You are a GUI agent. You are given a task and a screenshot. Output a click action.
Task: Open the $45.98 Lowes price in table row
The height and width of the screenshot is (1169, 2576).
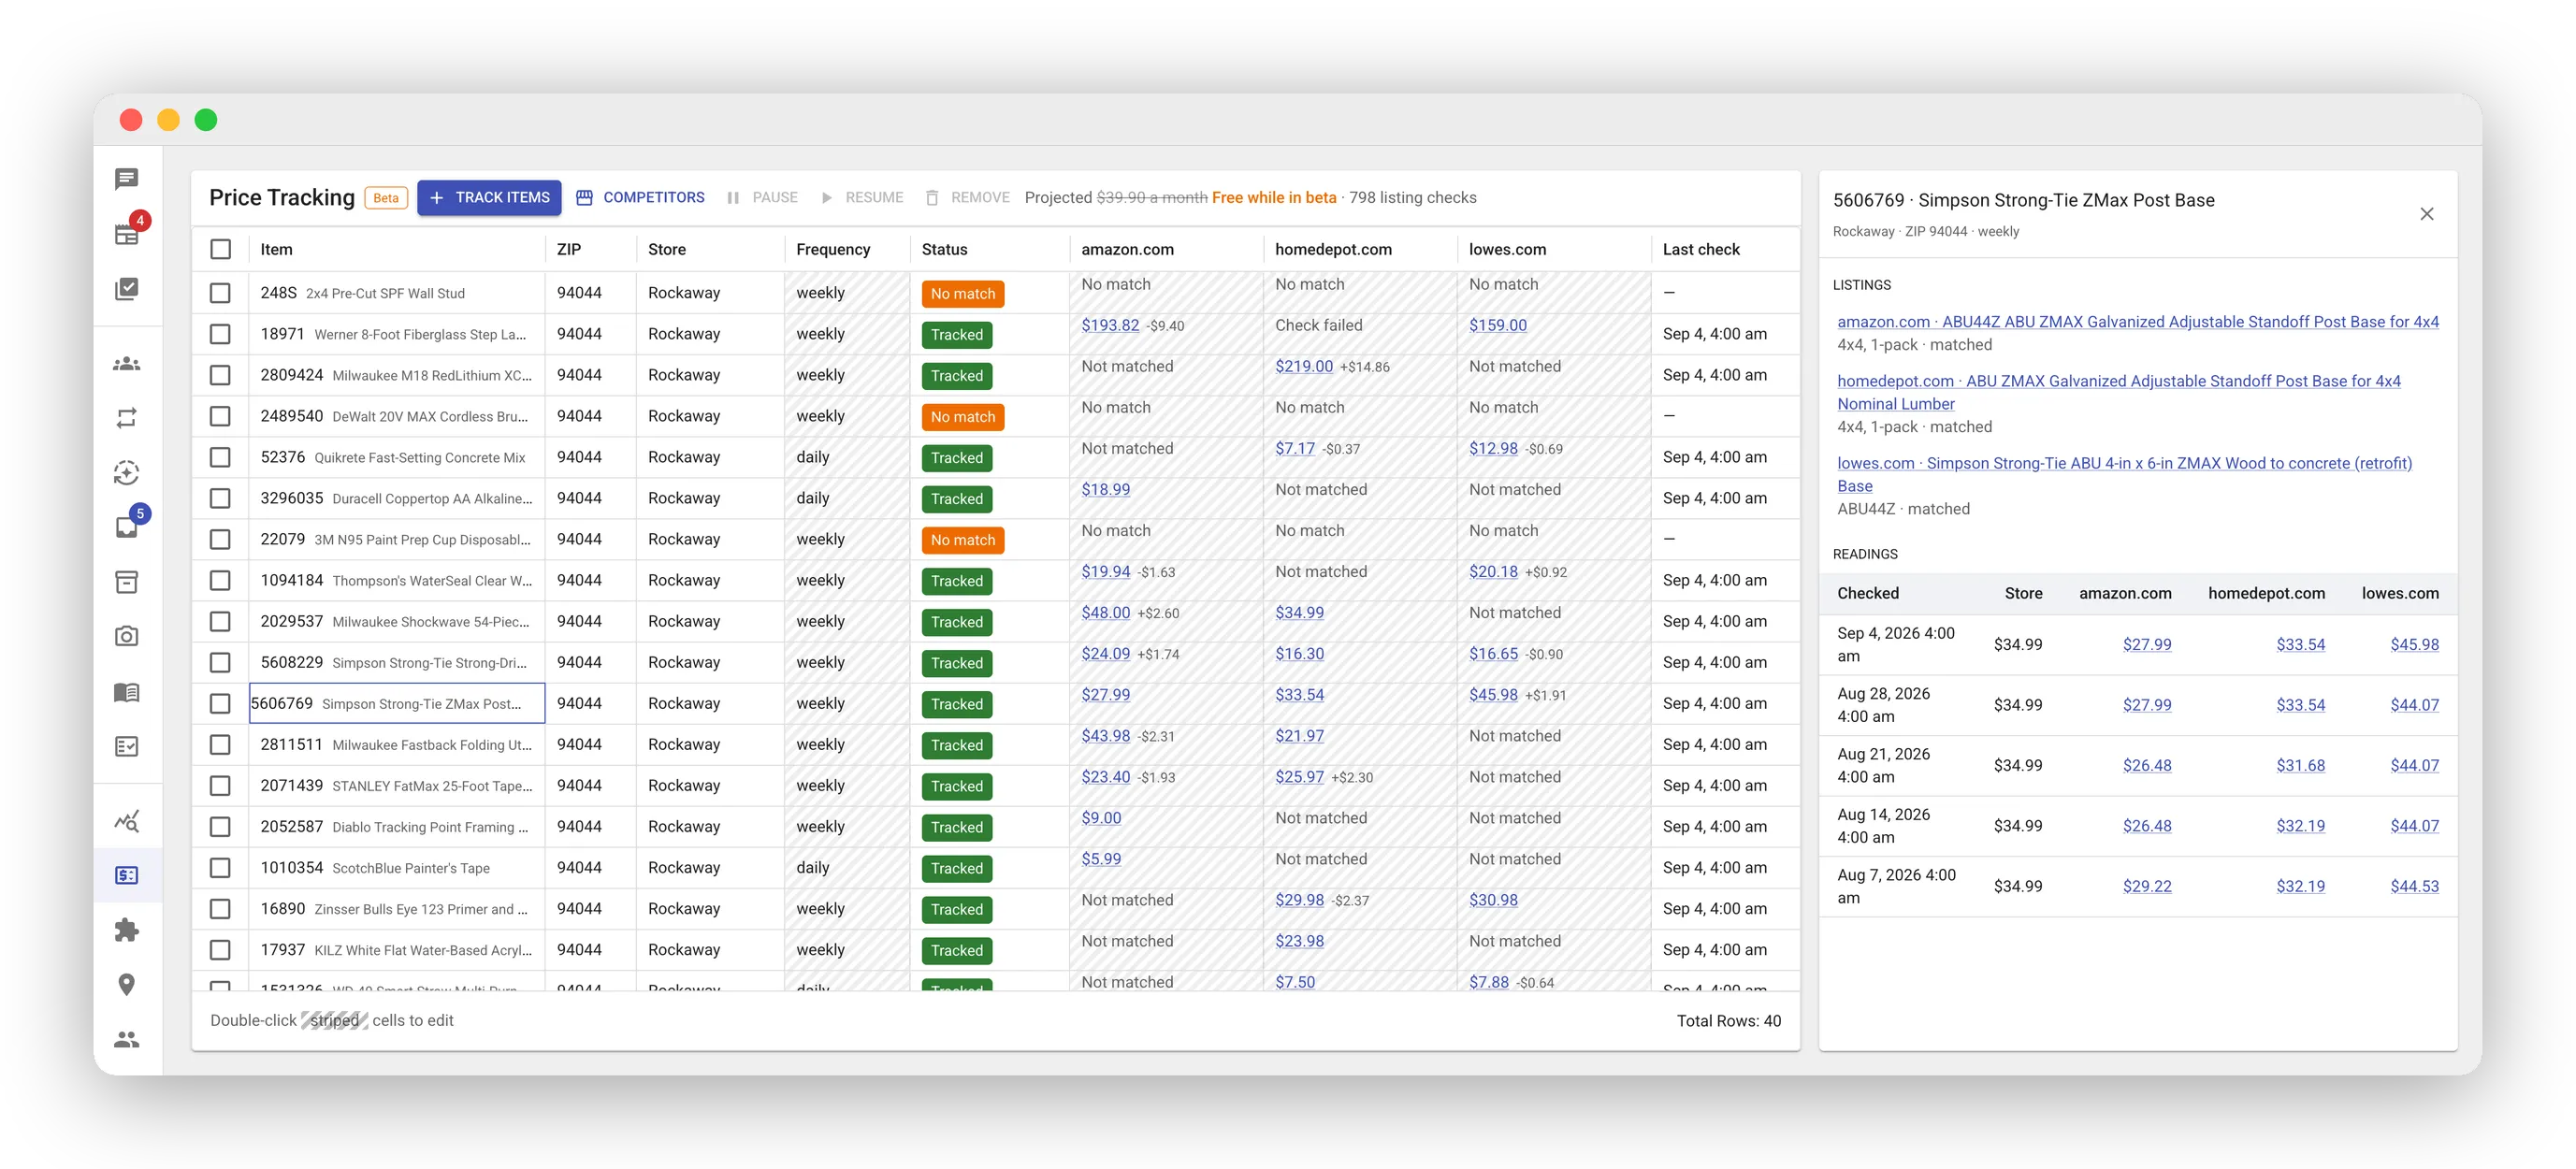point(1493,694)
